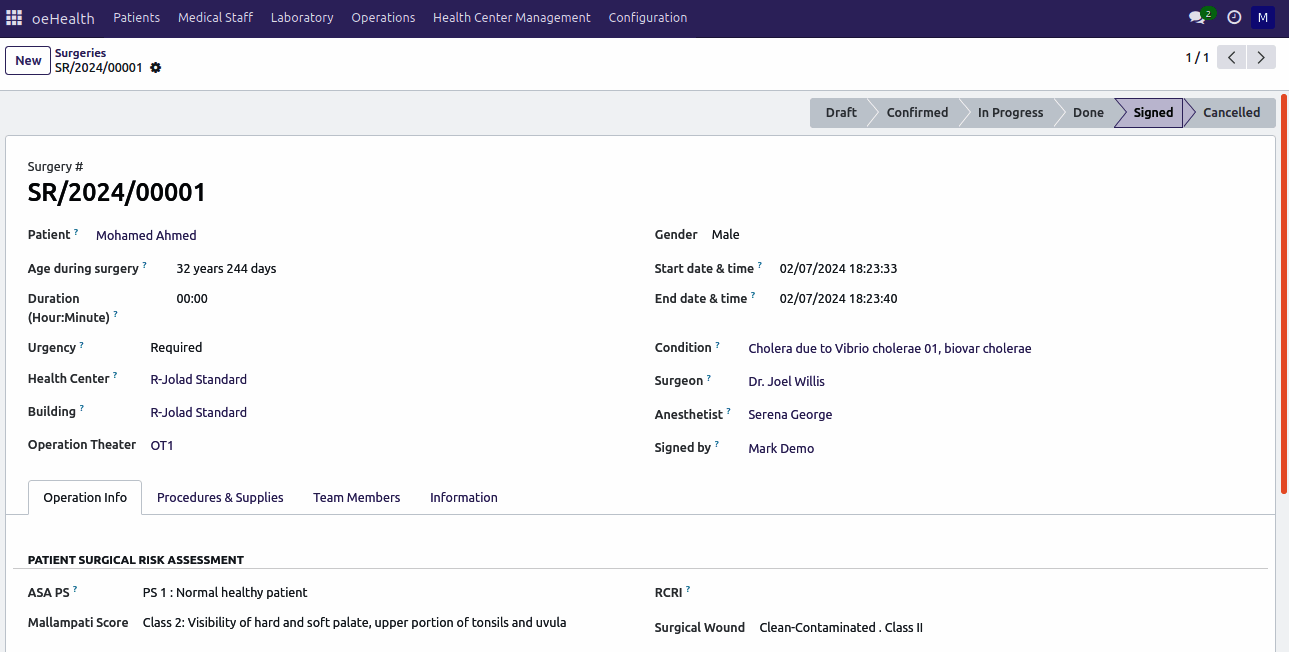Open Health Center R-Jolad Standard link

(199, 380)
